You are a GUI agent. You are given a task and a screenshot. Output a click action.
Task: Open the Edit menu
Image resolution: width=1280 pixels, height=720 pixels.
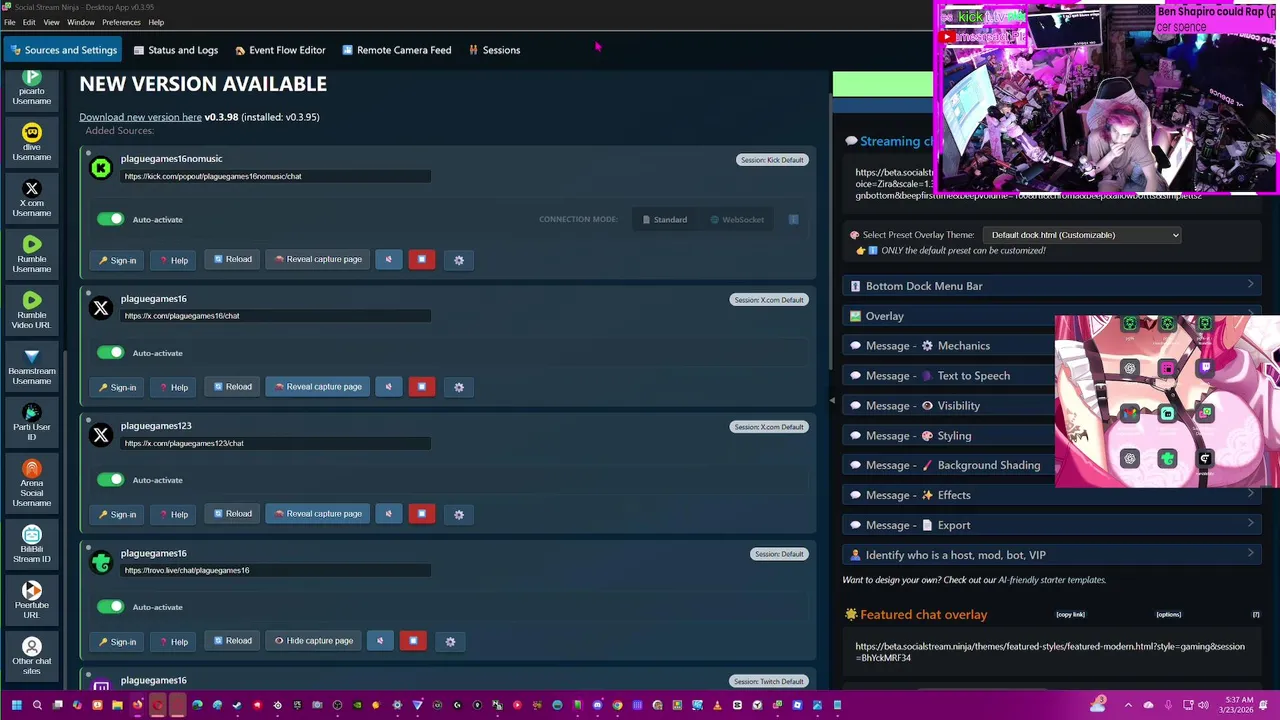29,22
